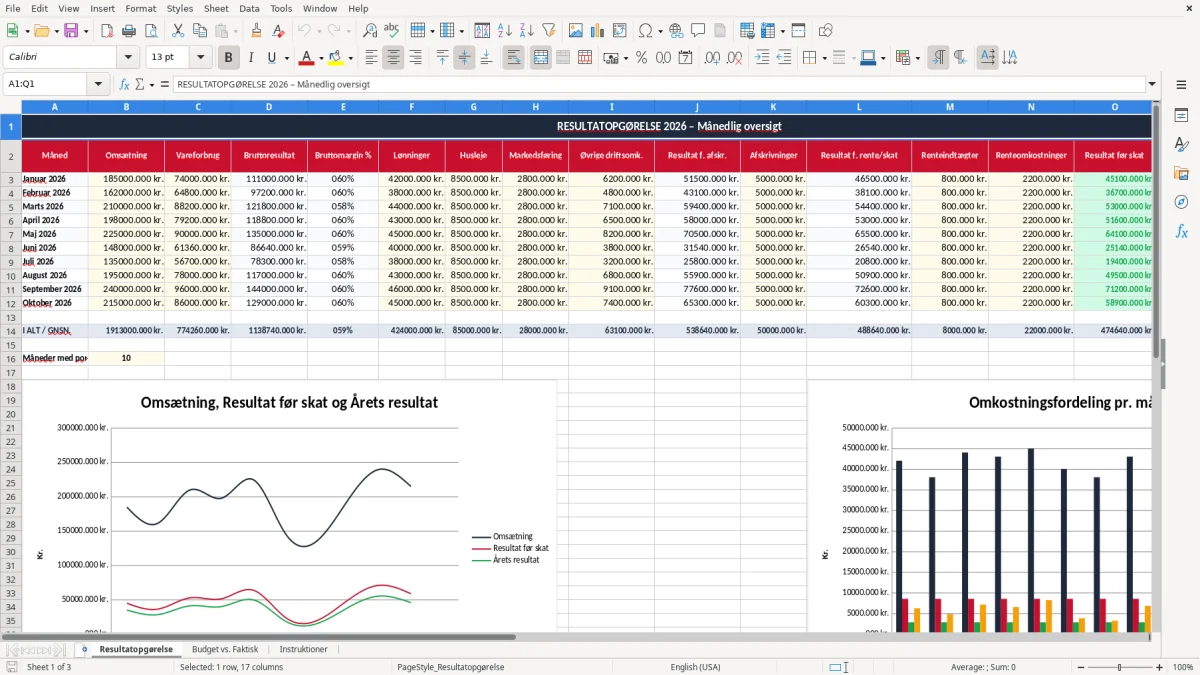Toggle Center Horizontally alignment

(393, 58)
